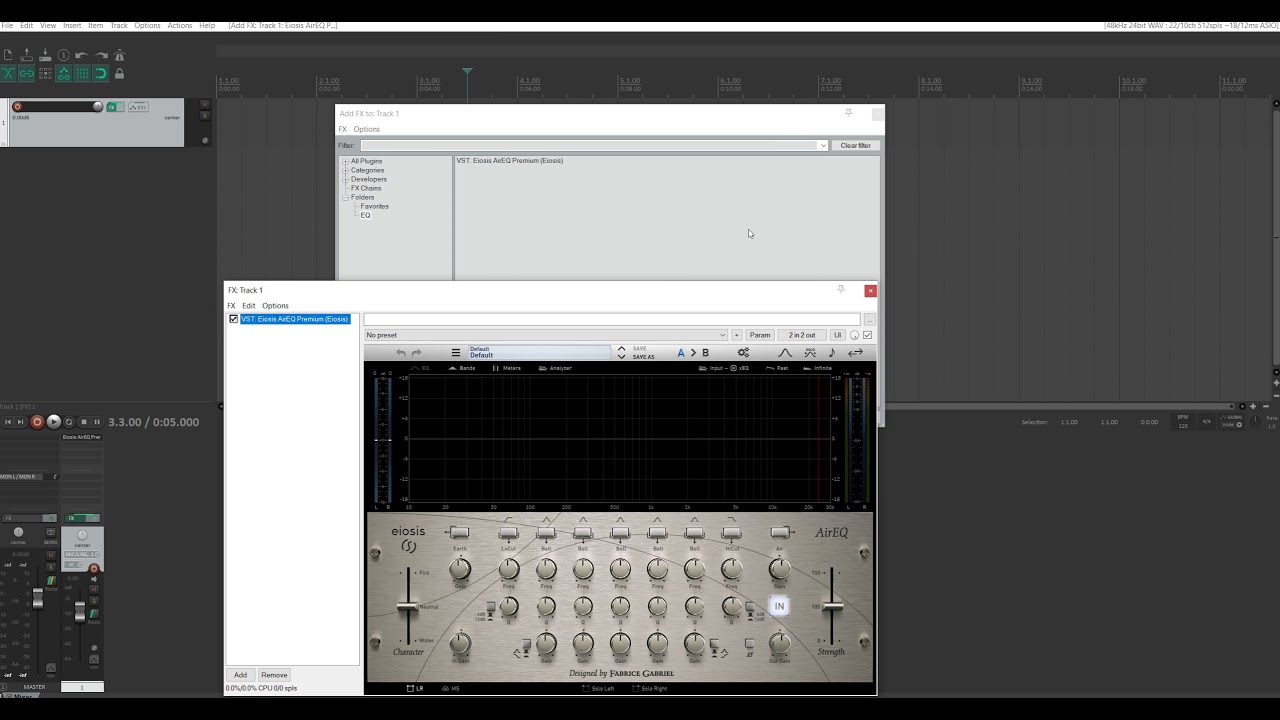Click the Param button
This screenshot has height=720, width=1280.
[760, 335]
